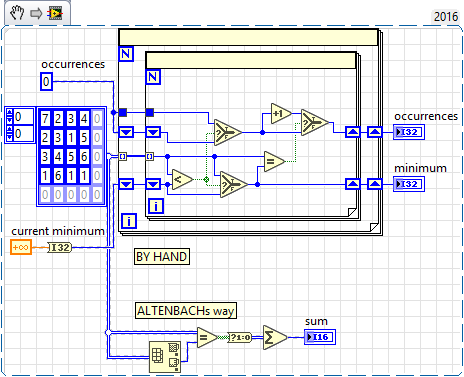Select the Less Than comparison node
The width and height of the screenshot is (464, 377).
182,180
